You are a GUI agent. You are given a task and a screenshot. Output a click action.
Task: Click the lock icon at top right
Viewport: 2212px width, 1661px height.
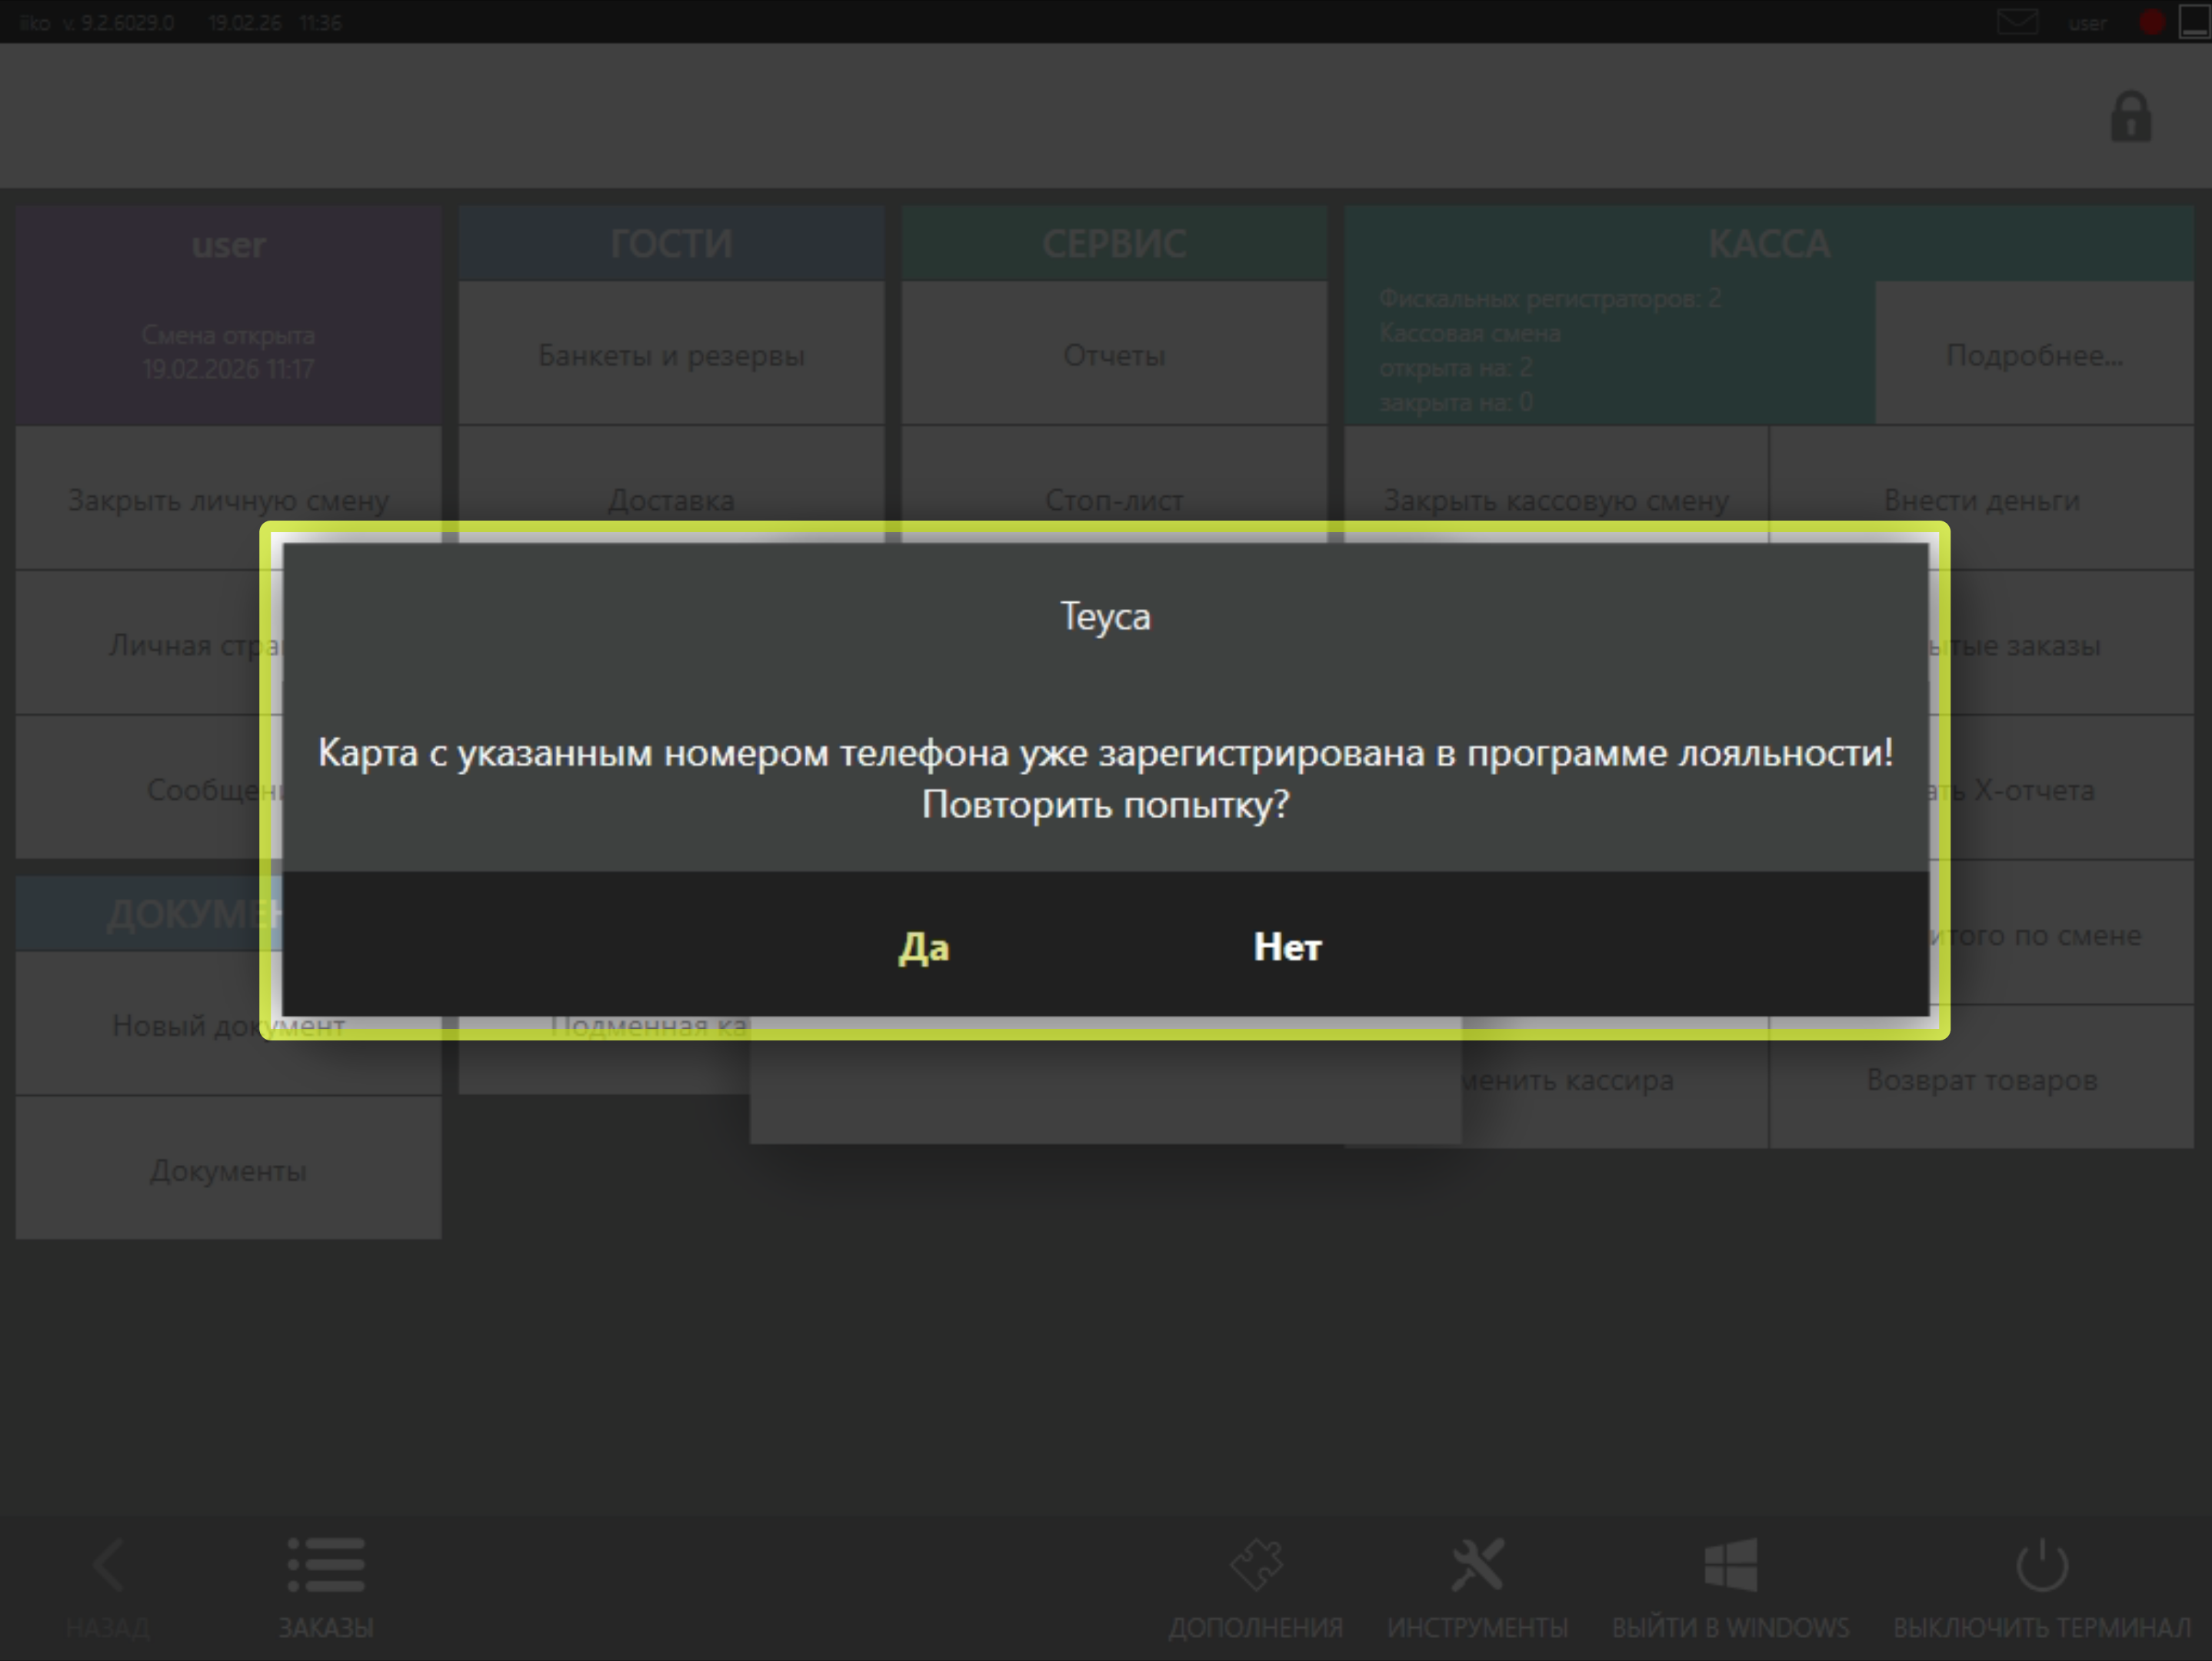pyautogui.click(x=2130, y=118)
